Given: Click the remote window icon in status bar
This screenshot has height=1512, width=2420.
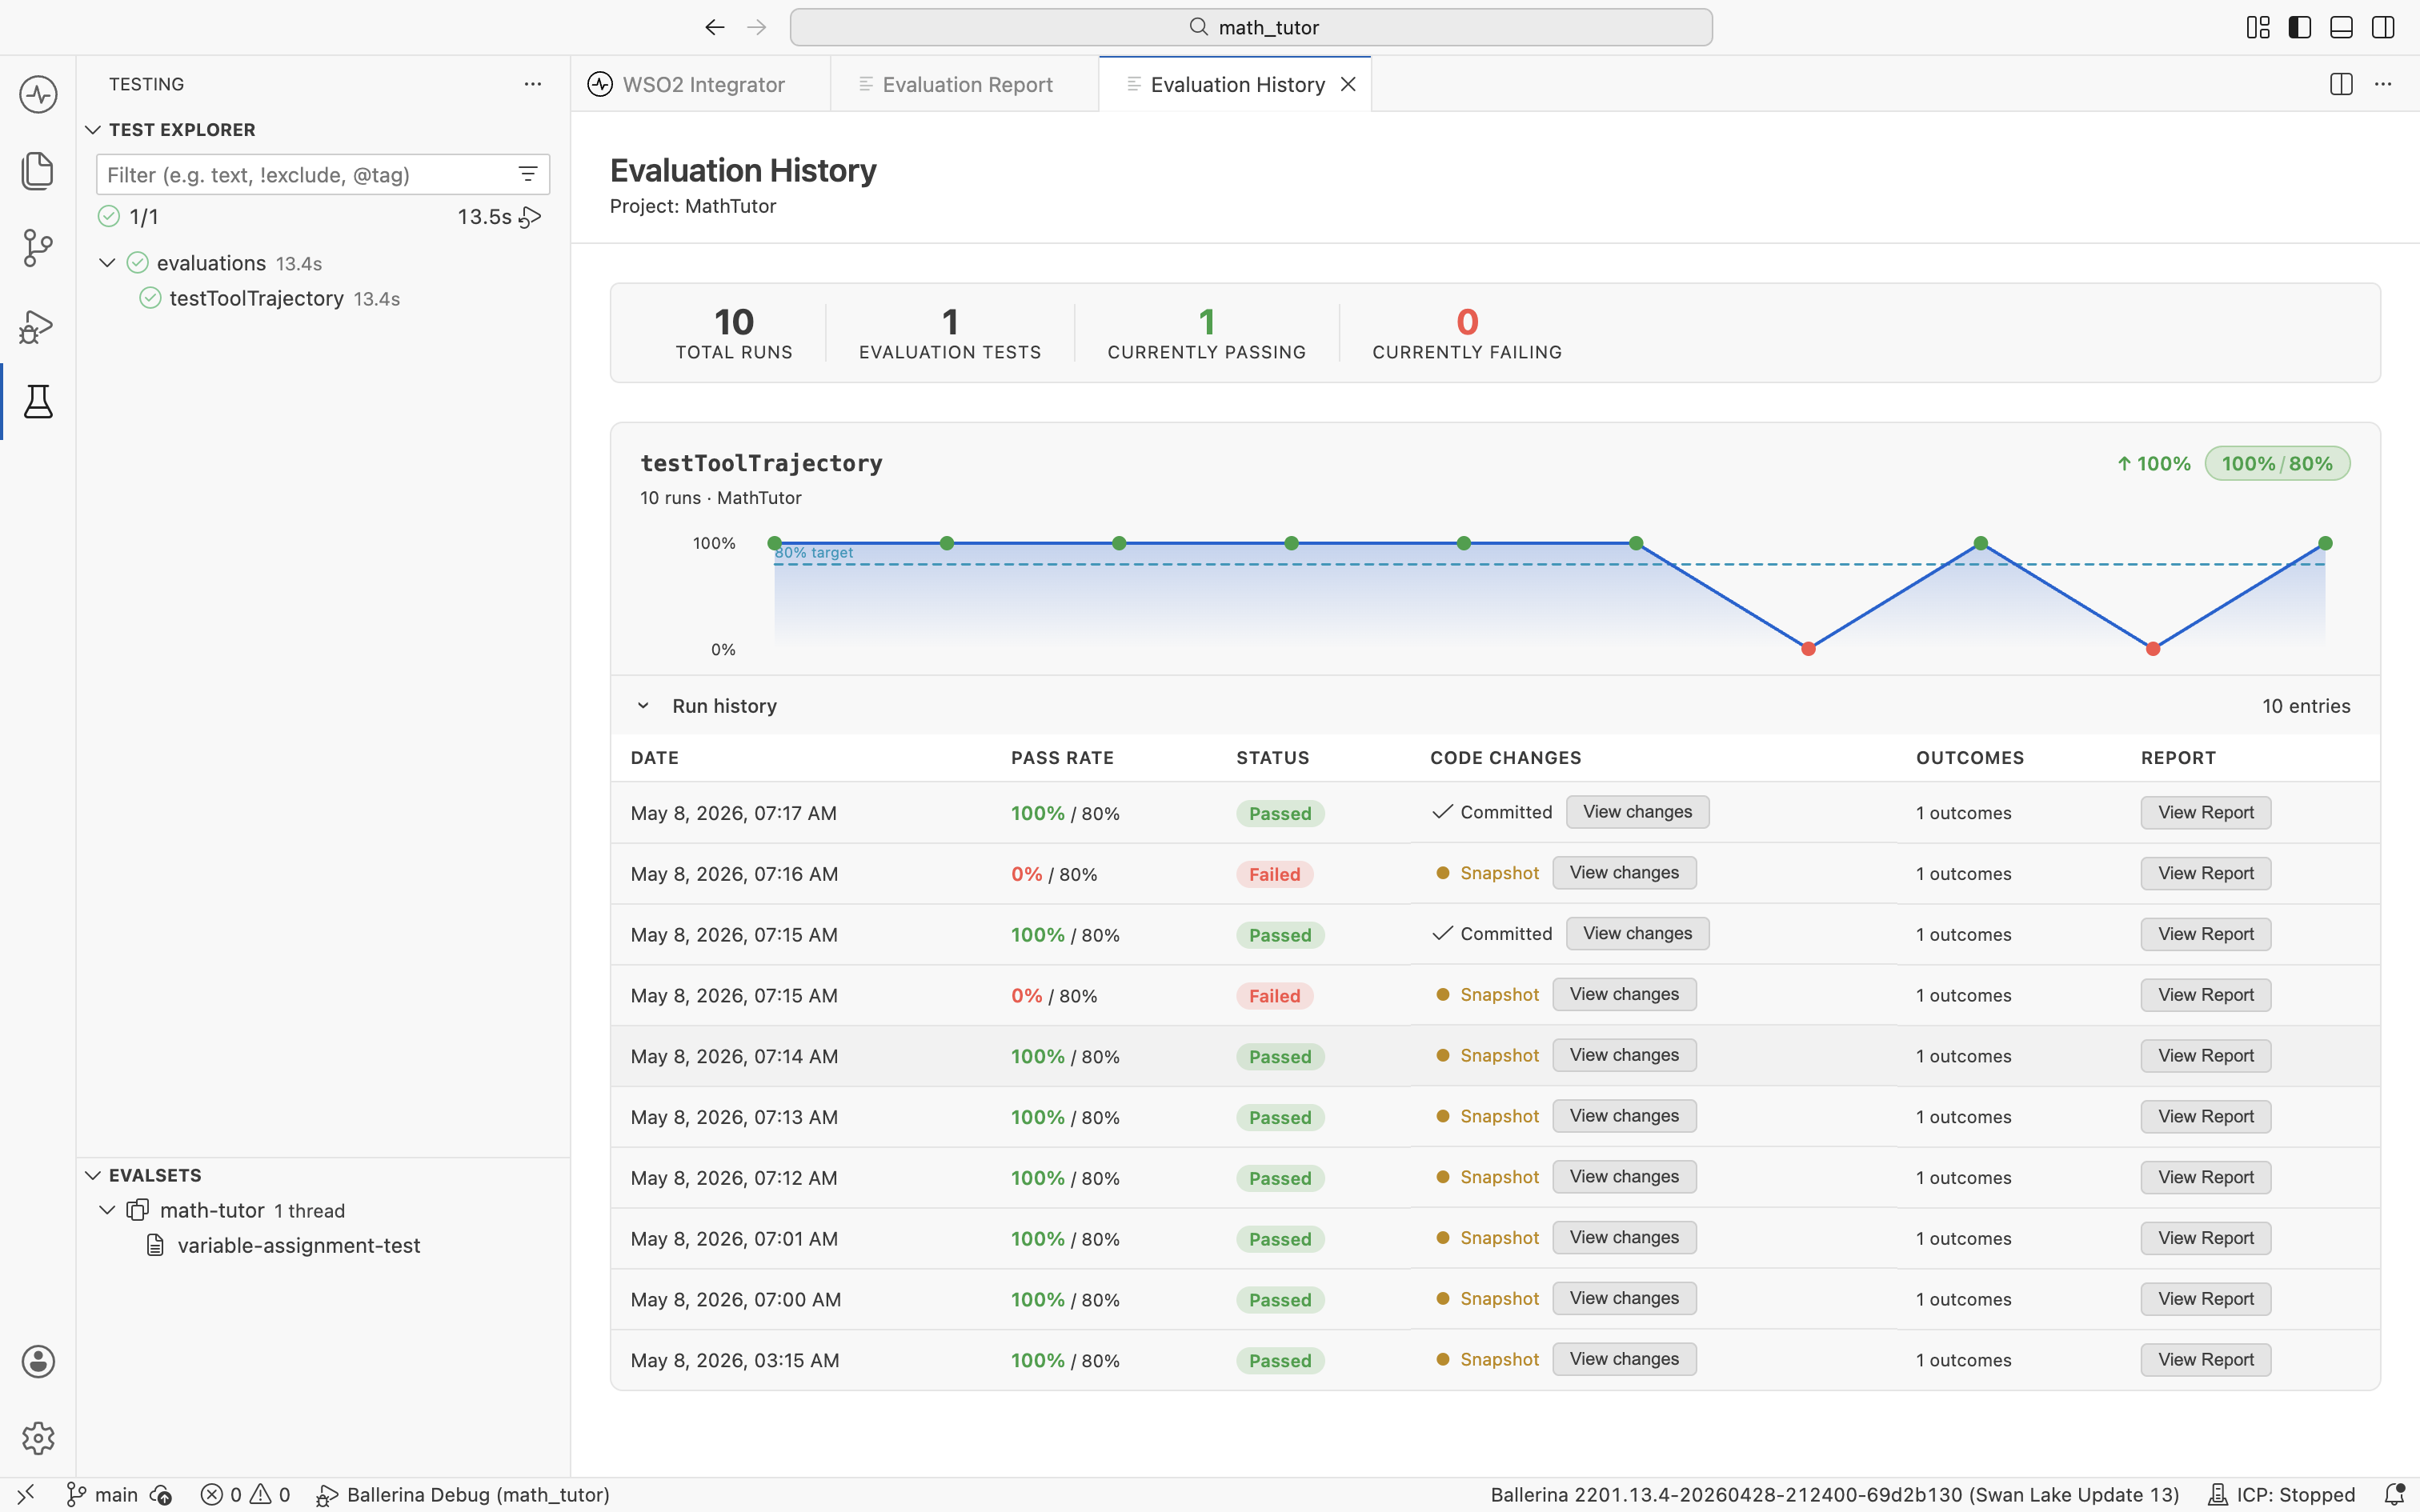Looking at the screenshot, I should click(26, 1494).
